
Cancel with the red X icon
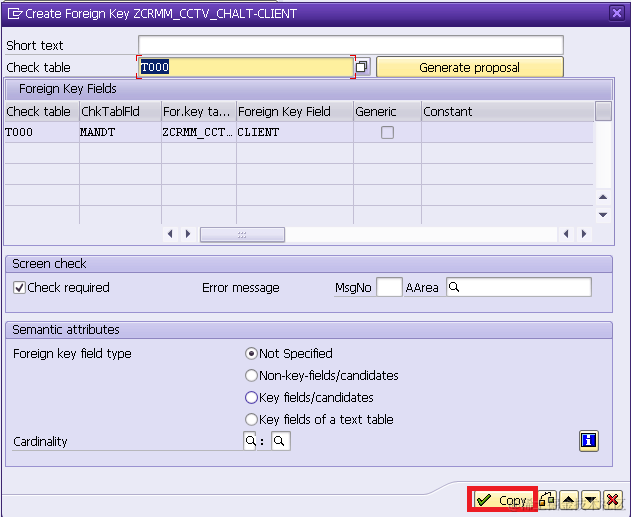(612, 500)
